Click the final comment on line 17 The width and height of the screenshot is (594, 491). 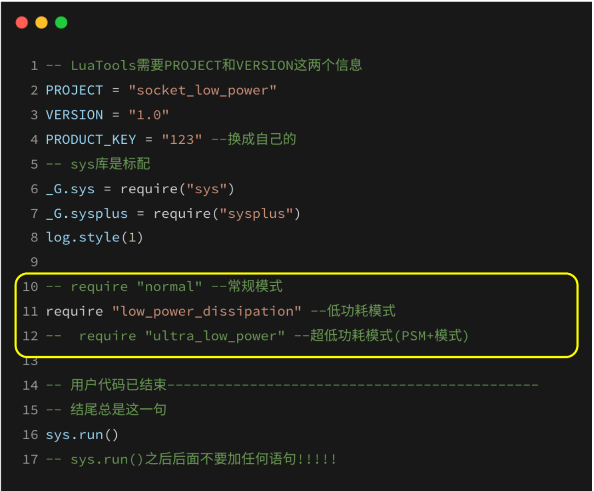[x=191, y=459]
